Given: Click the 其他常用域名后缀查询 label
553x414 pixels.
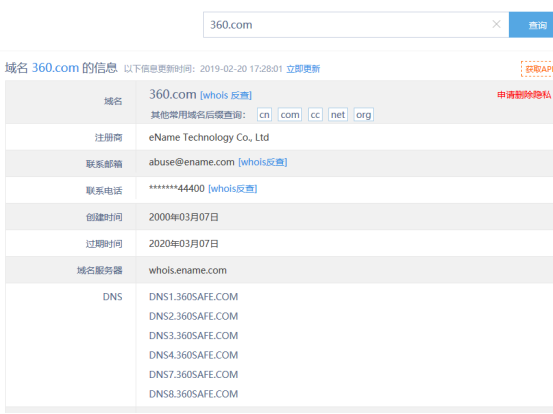Looking at the screenshot, I should point(198,115).
